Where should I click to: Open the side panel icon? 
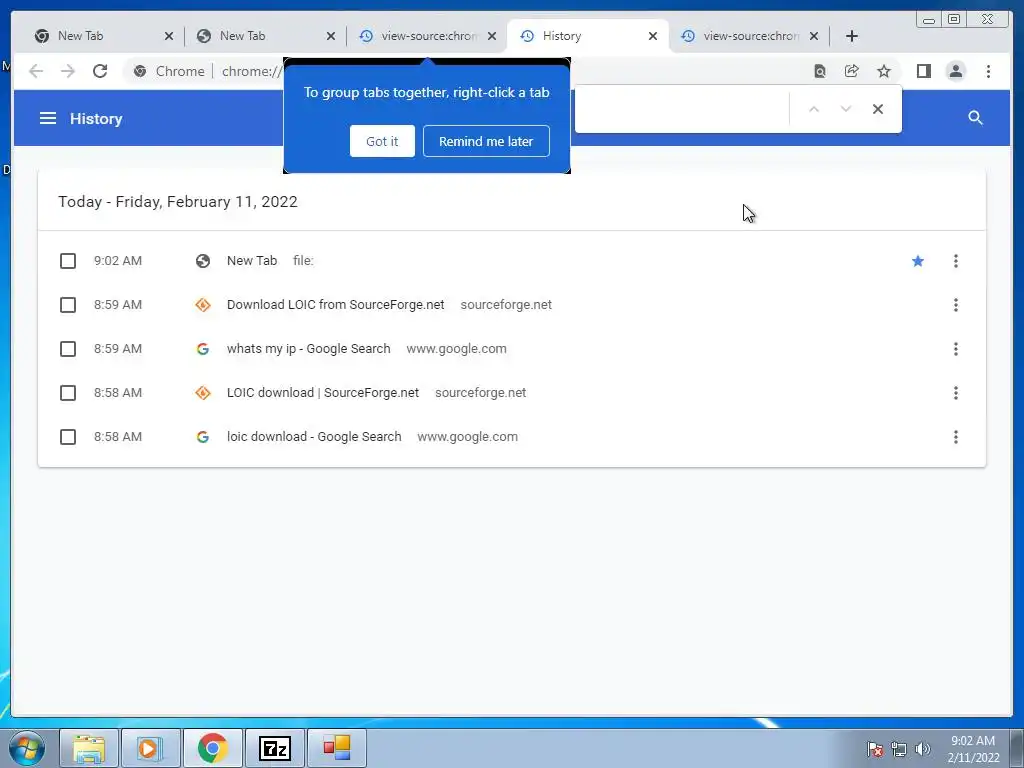point(923,71)
